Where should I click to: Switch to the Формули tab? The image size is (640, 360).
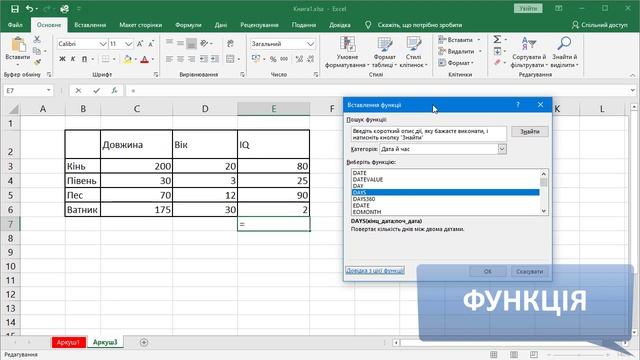(188, 25)
